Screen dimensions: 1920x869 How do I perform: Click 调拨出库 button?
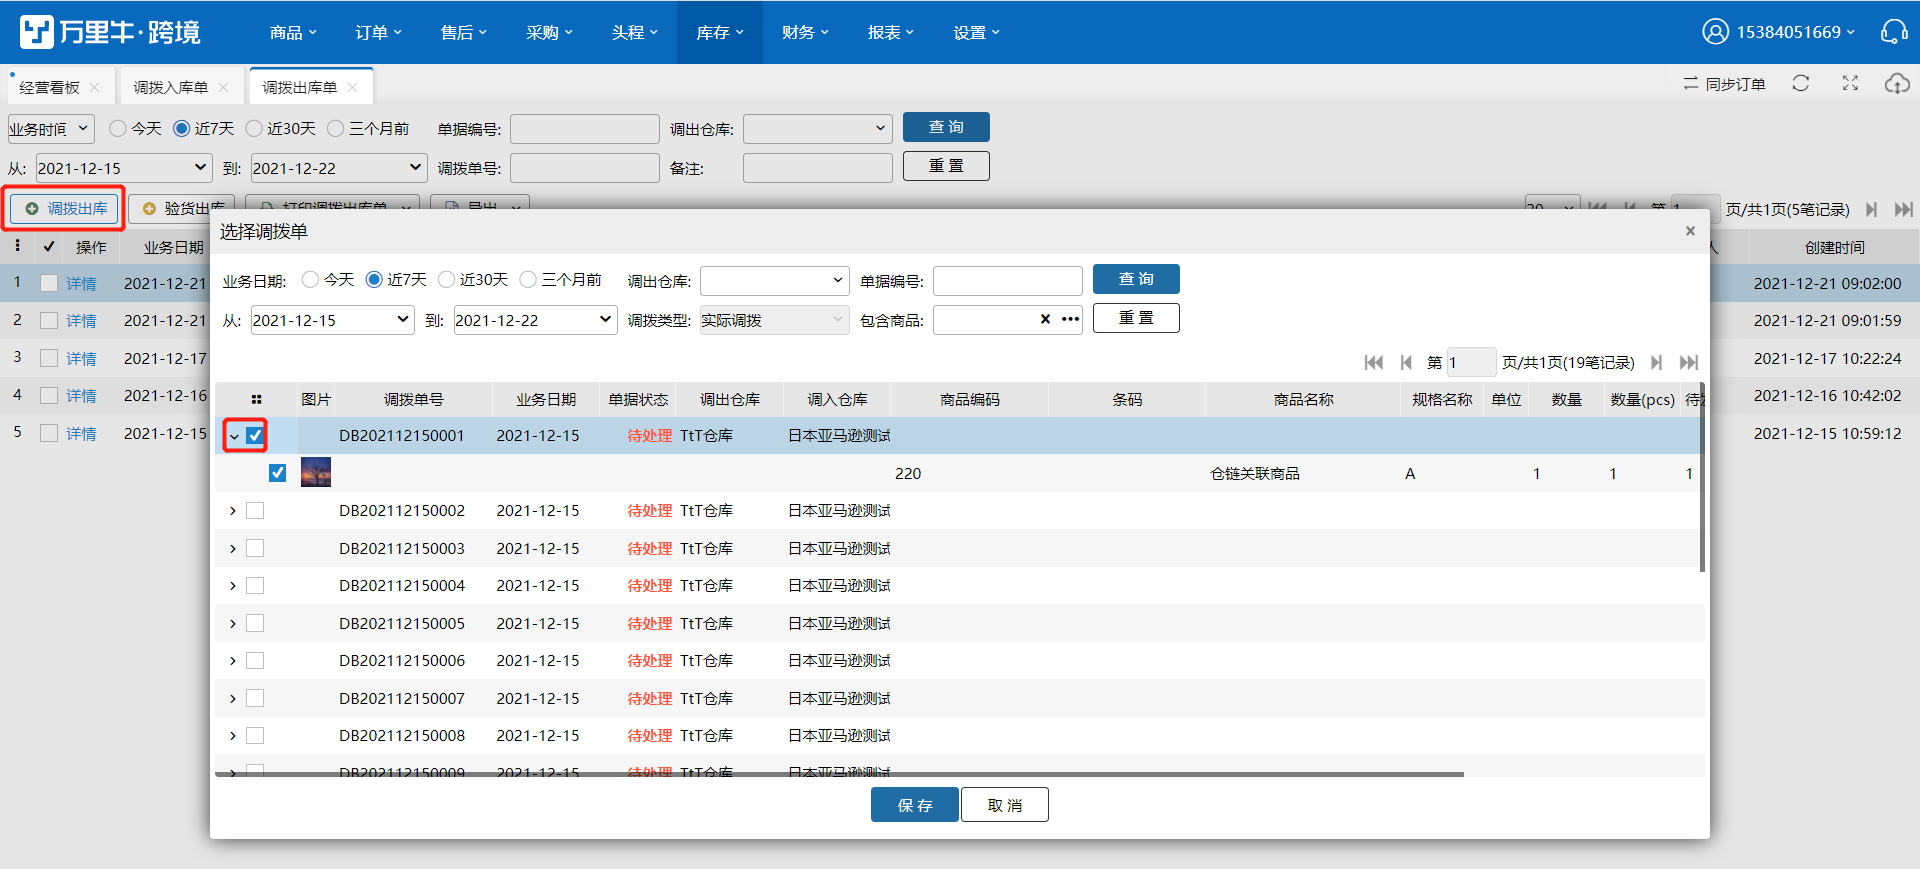(66, 209)
